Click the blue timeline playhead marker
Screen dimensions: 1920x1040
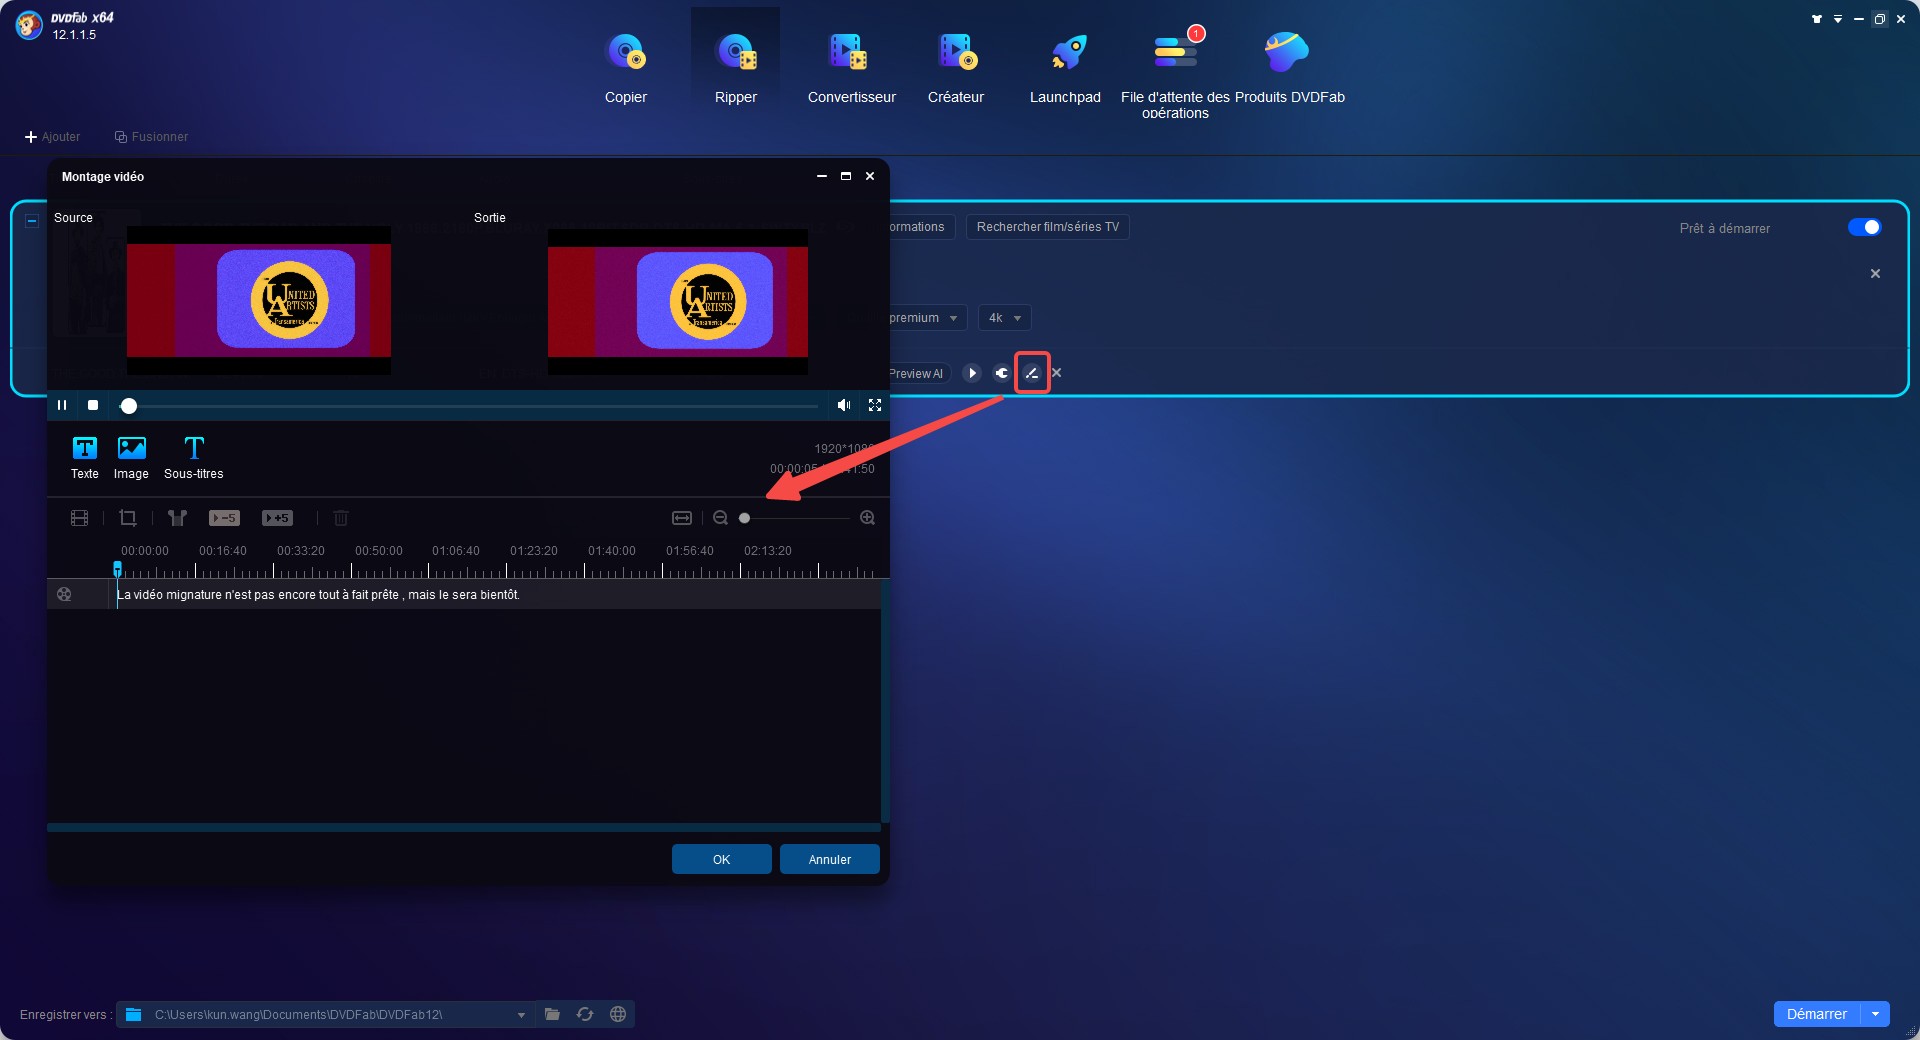[x=118, y=569]
